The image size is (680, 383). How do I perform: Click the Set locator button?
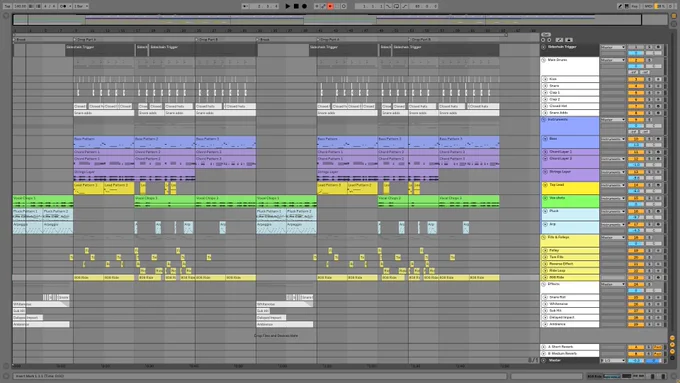point(546,34)
